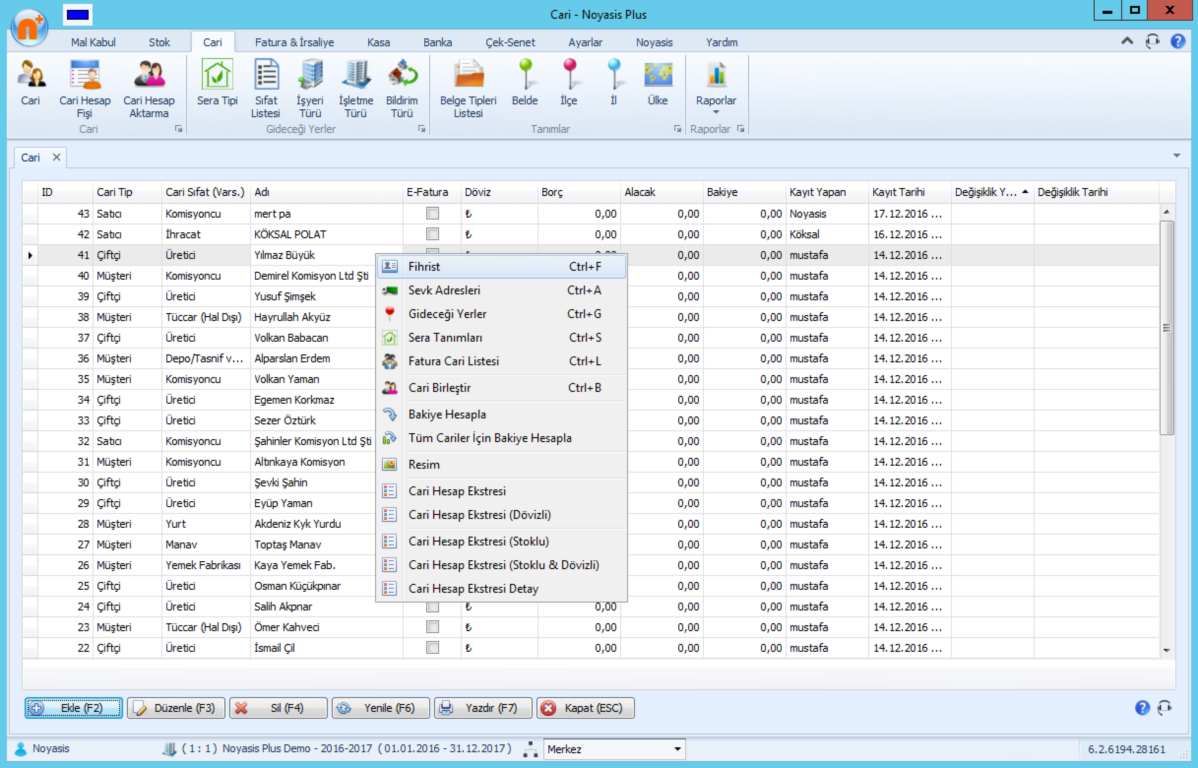Image resolution: width=1198 pixels, height=768 pixels.
Task: Click the company books icon in status bar
Action: tap(170, 749)
